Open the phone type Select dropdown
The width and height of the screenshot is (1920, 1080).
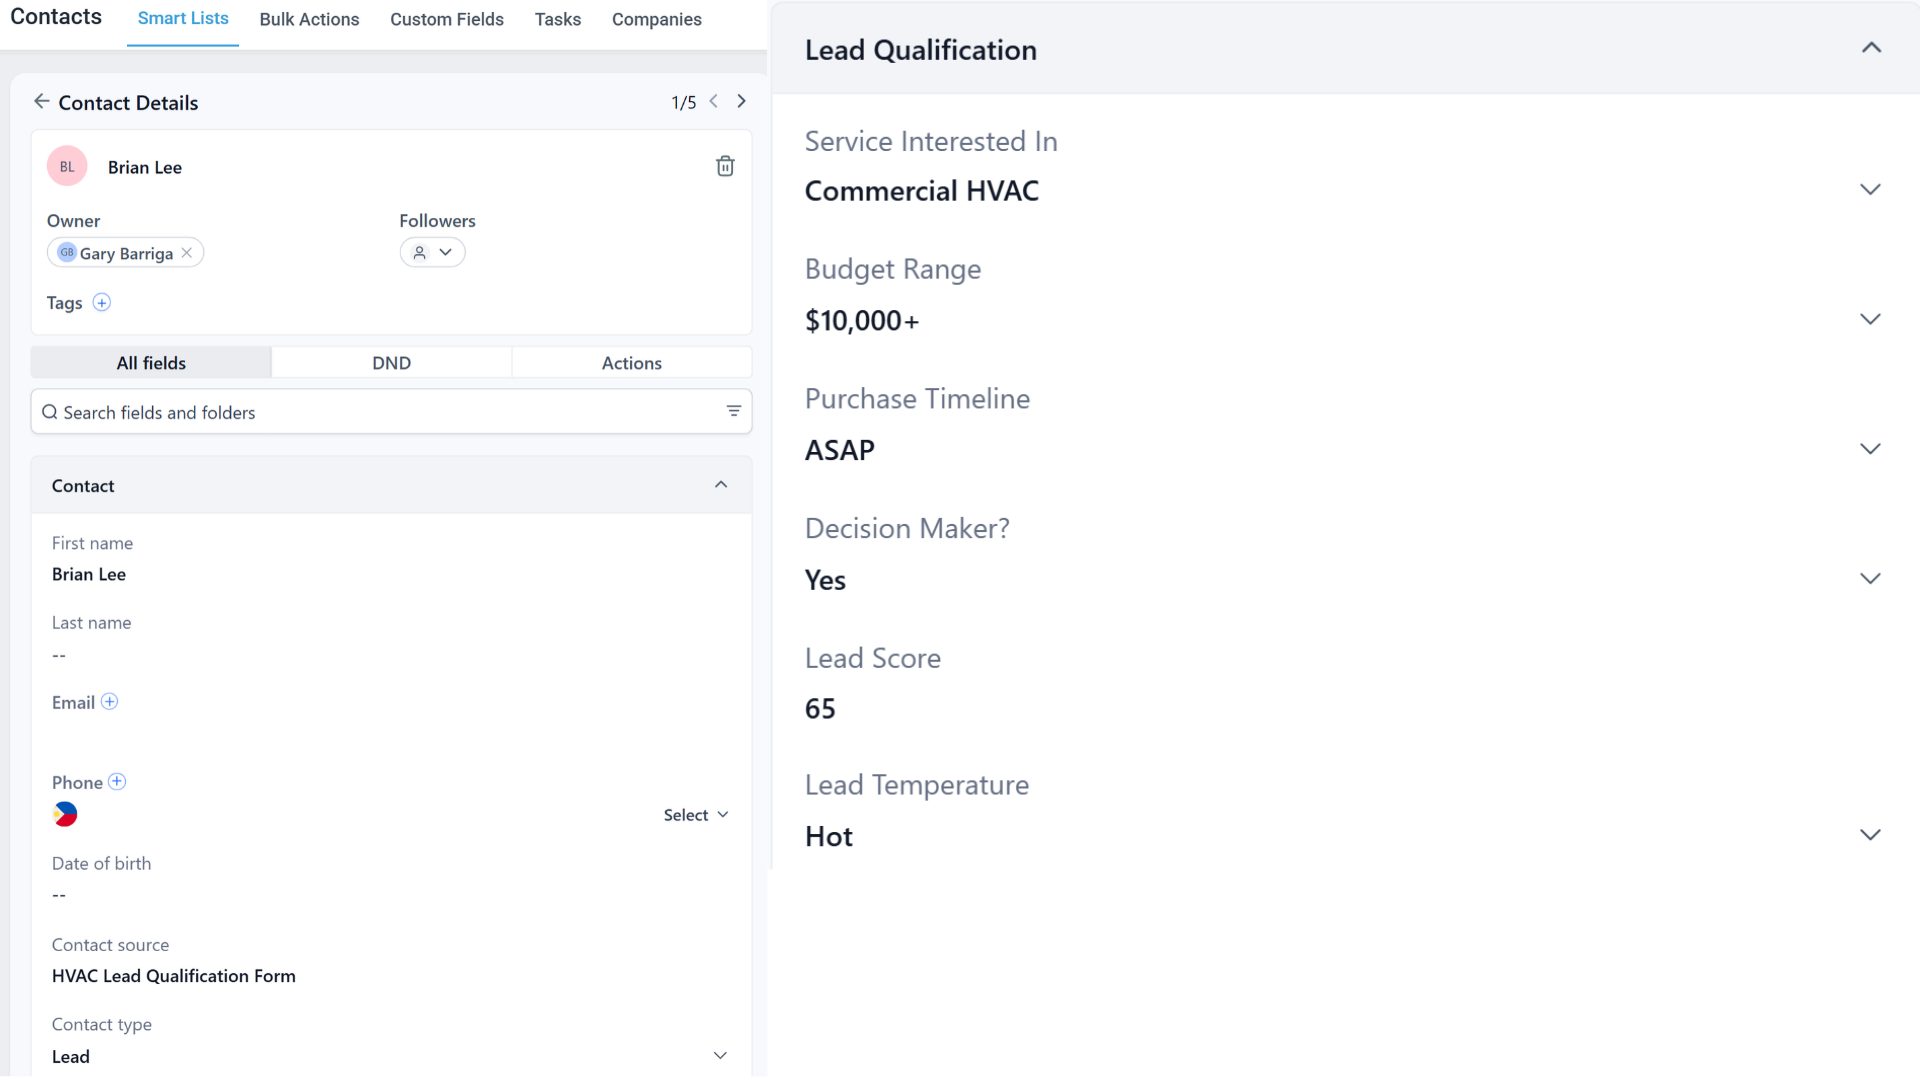[x=696, y=815]
